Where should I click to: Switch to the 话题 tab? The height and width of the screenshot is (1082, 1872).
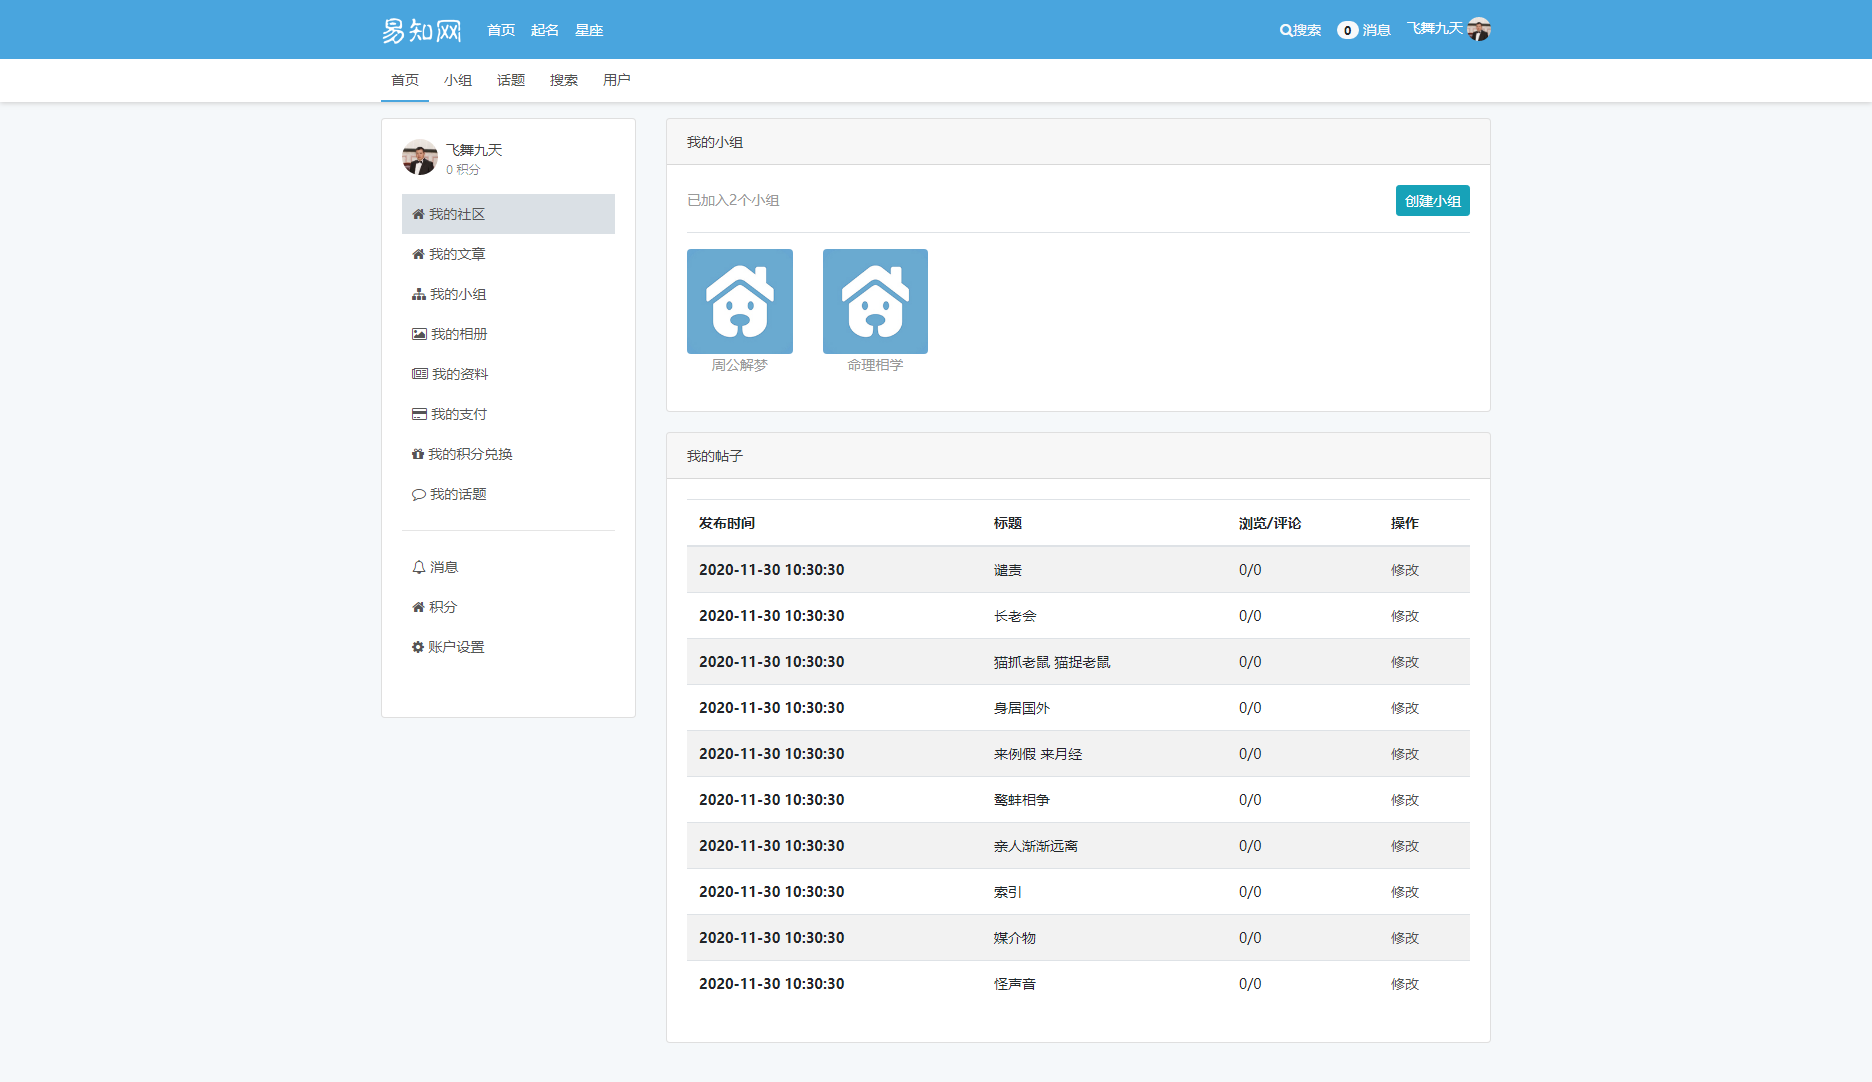[511, 80]
